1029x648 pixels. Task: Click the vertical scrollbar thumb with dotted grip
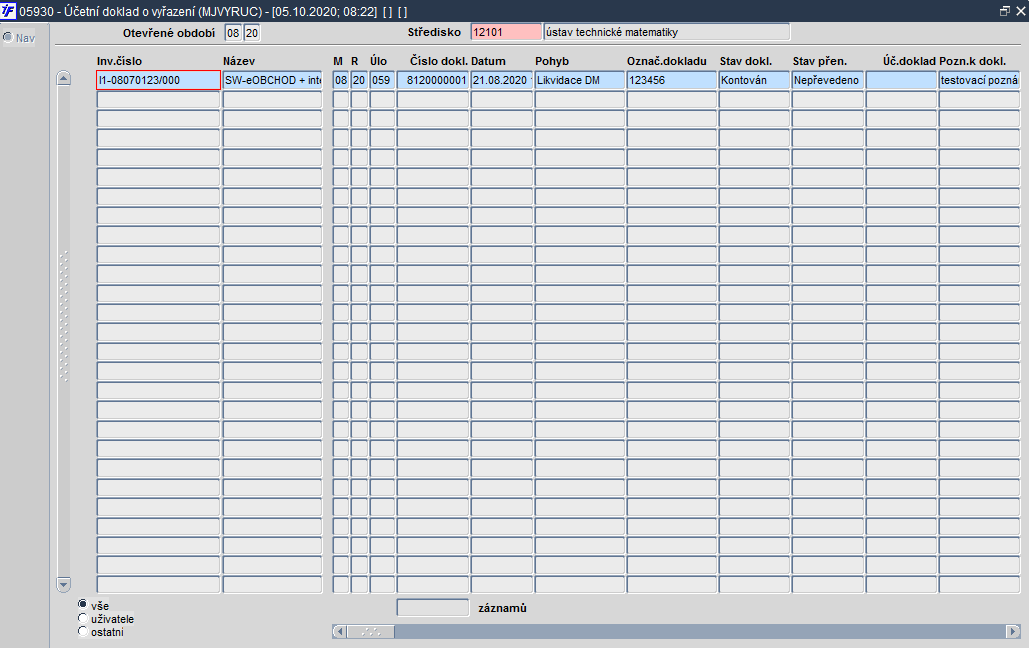pyautogui.click(x=64, y=316)
